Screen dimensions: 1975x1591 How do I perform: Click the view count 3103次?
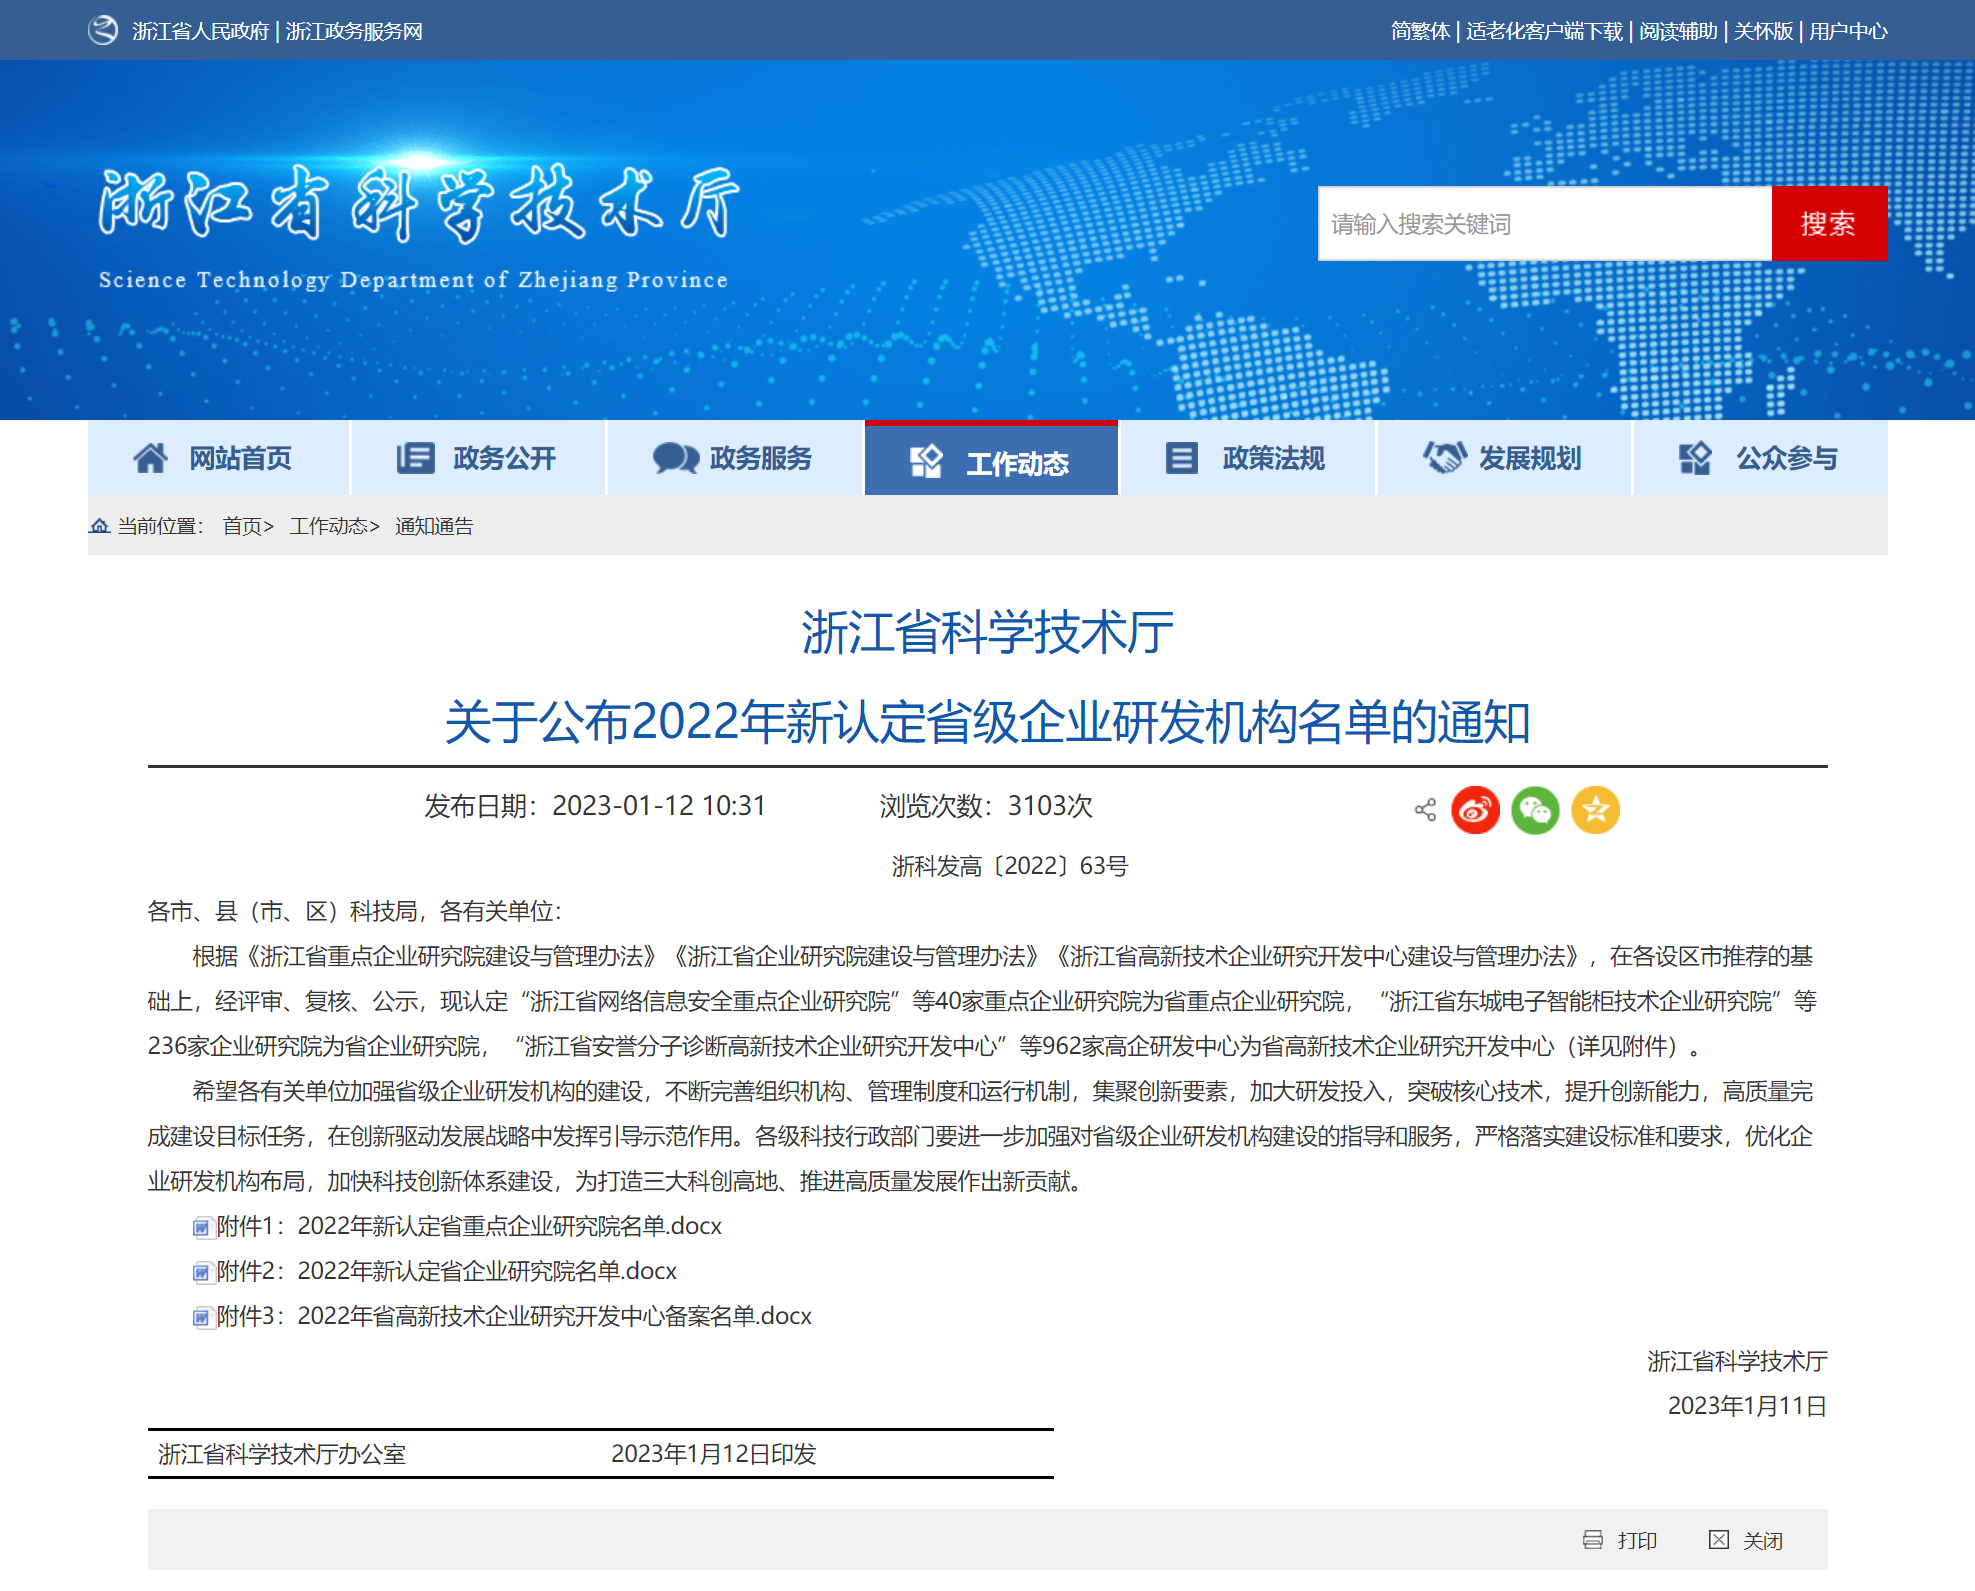point(1050,806)
